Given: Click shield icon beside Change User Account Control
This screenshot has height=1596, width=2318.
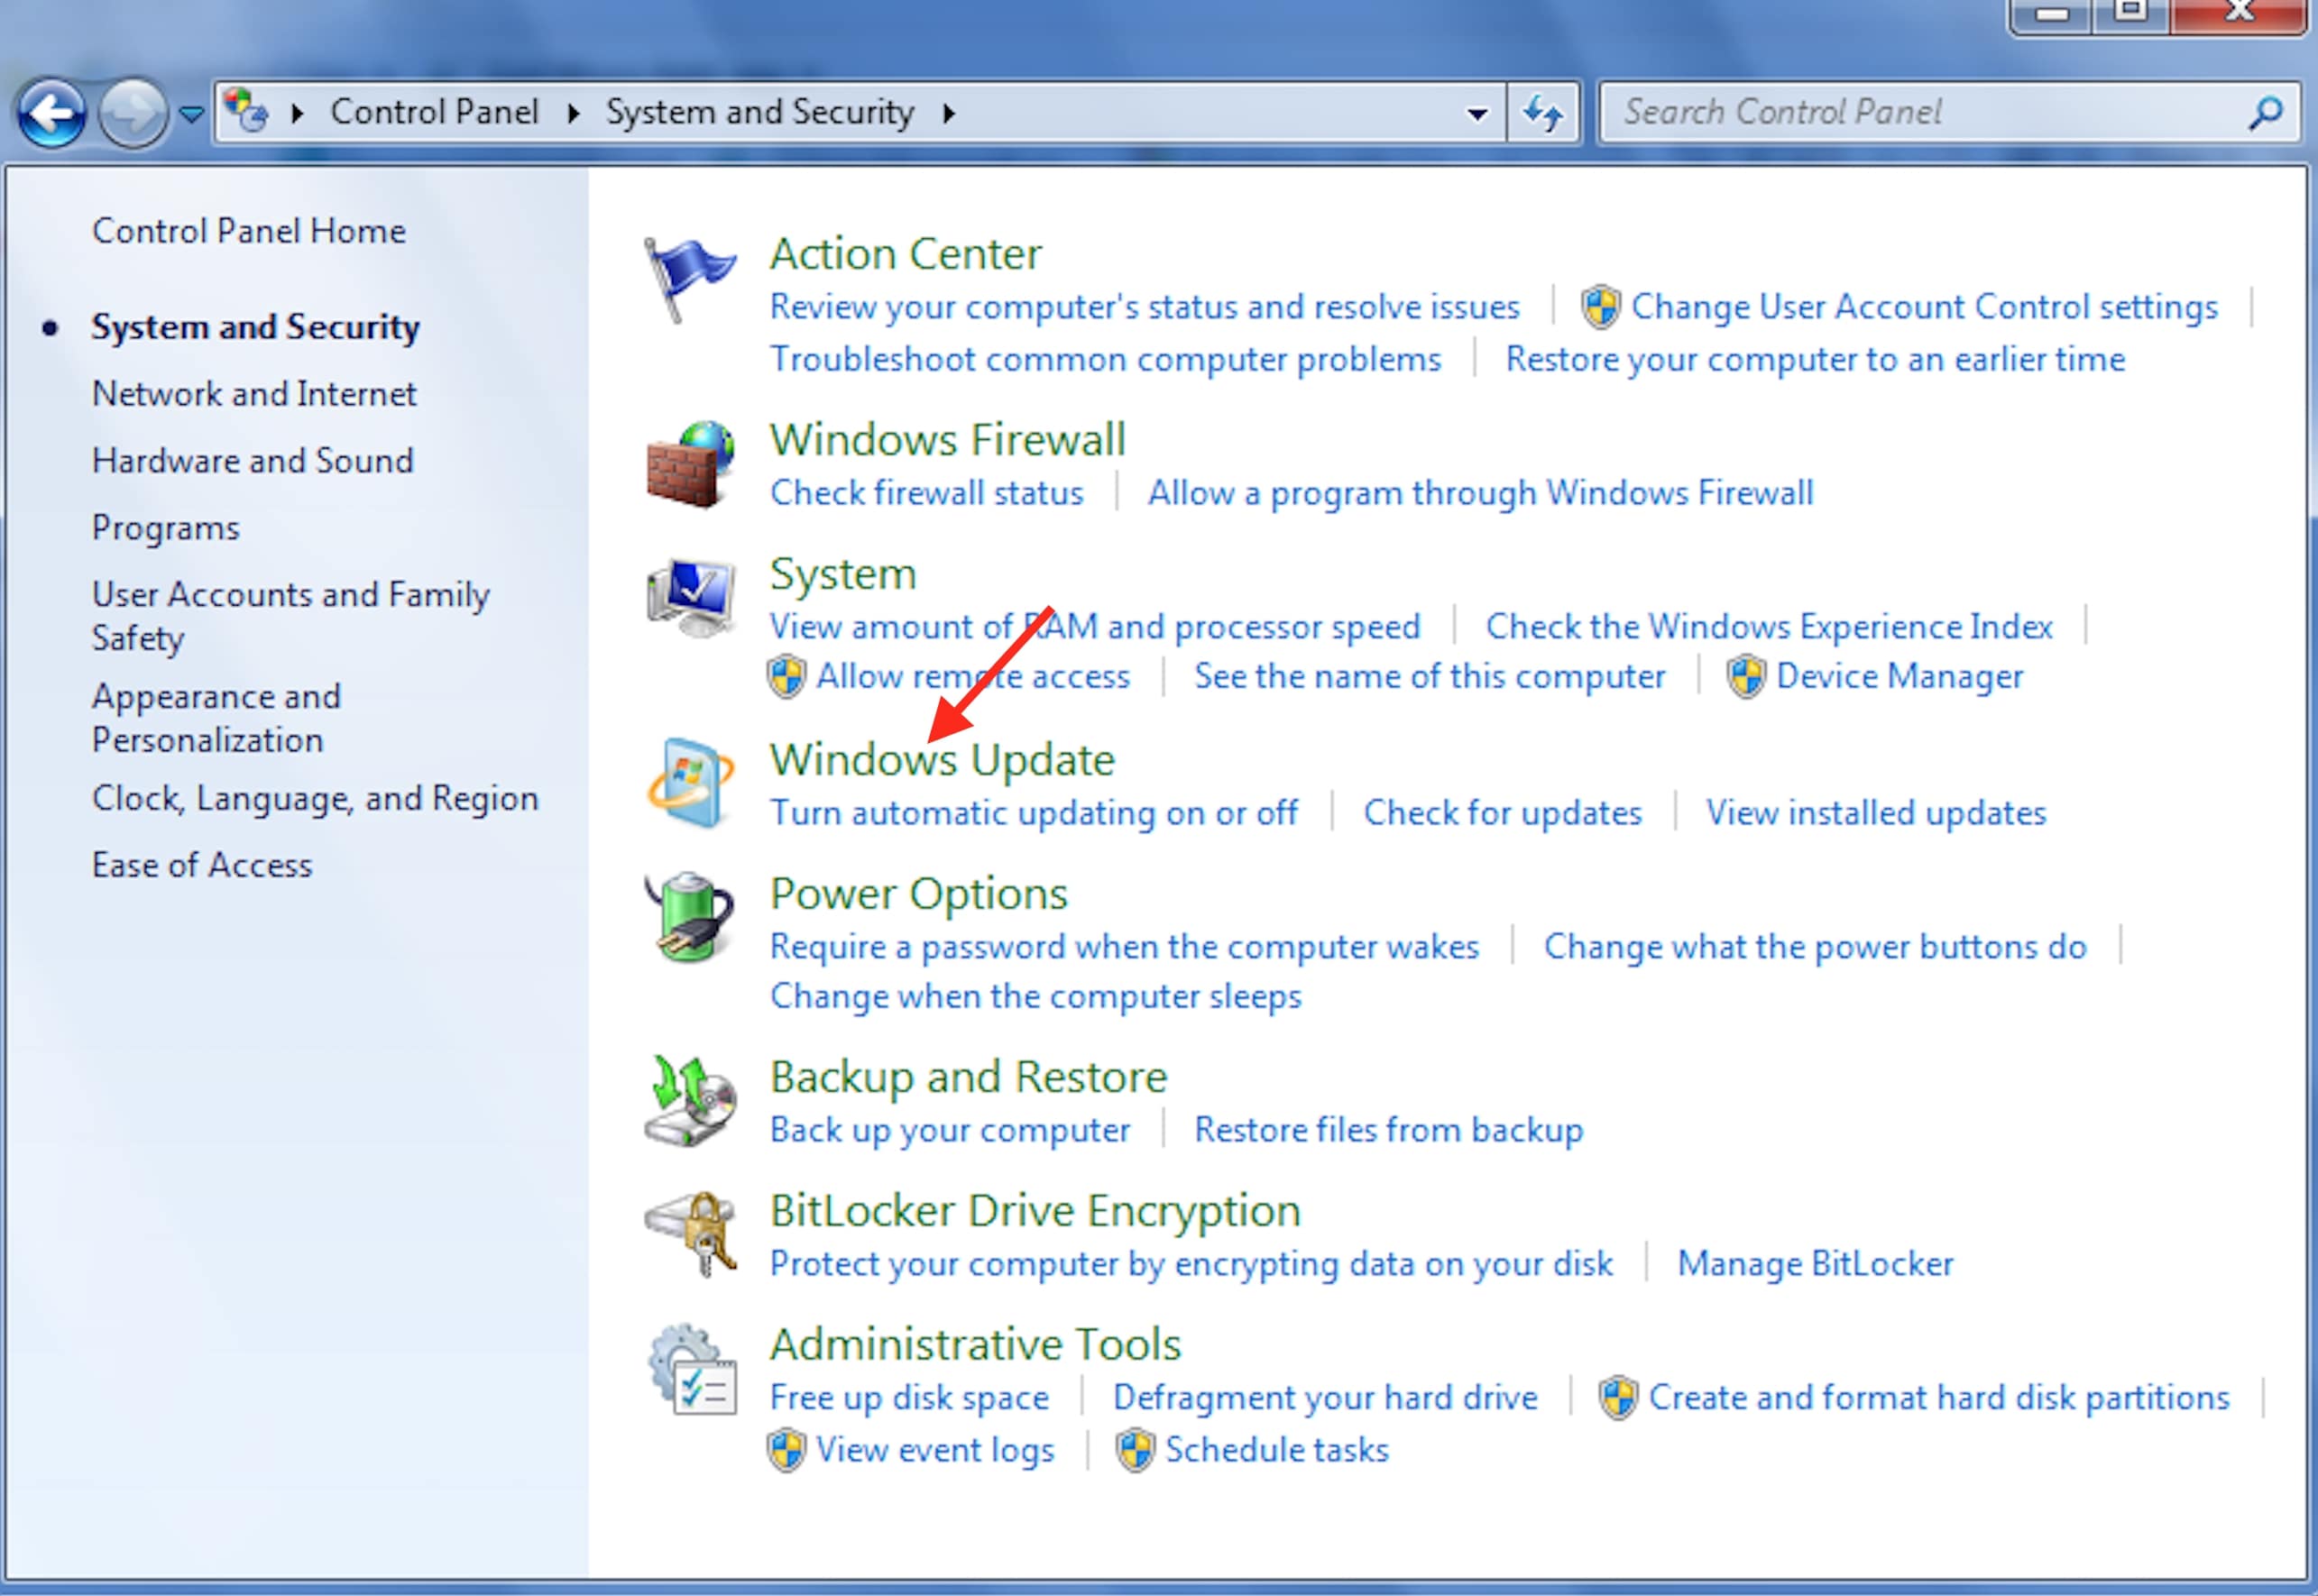Looking at the screenshot, I should (1600, 307).
